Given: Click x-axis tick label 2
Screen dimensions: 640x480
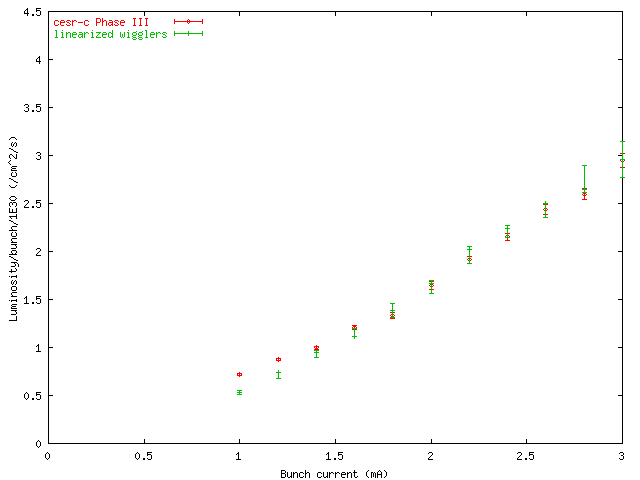Looking at the screenshot, I should click(x=431, y=456).
